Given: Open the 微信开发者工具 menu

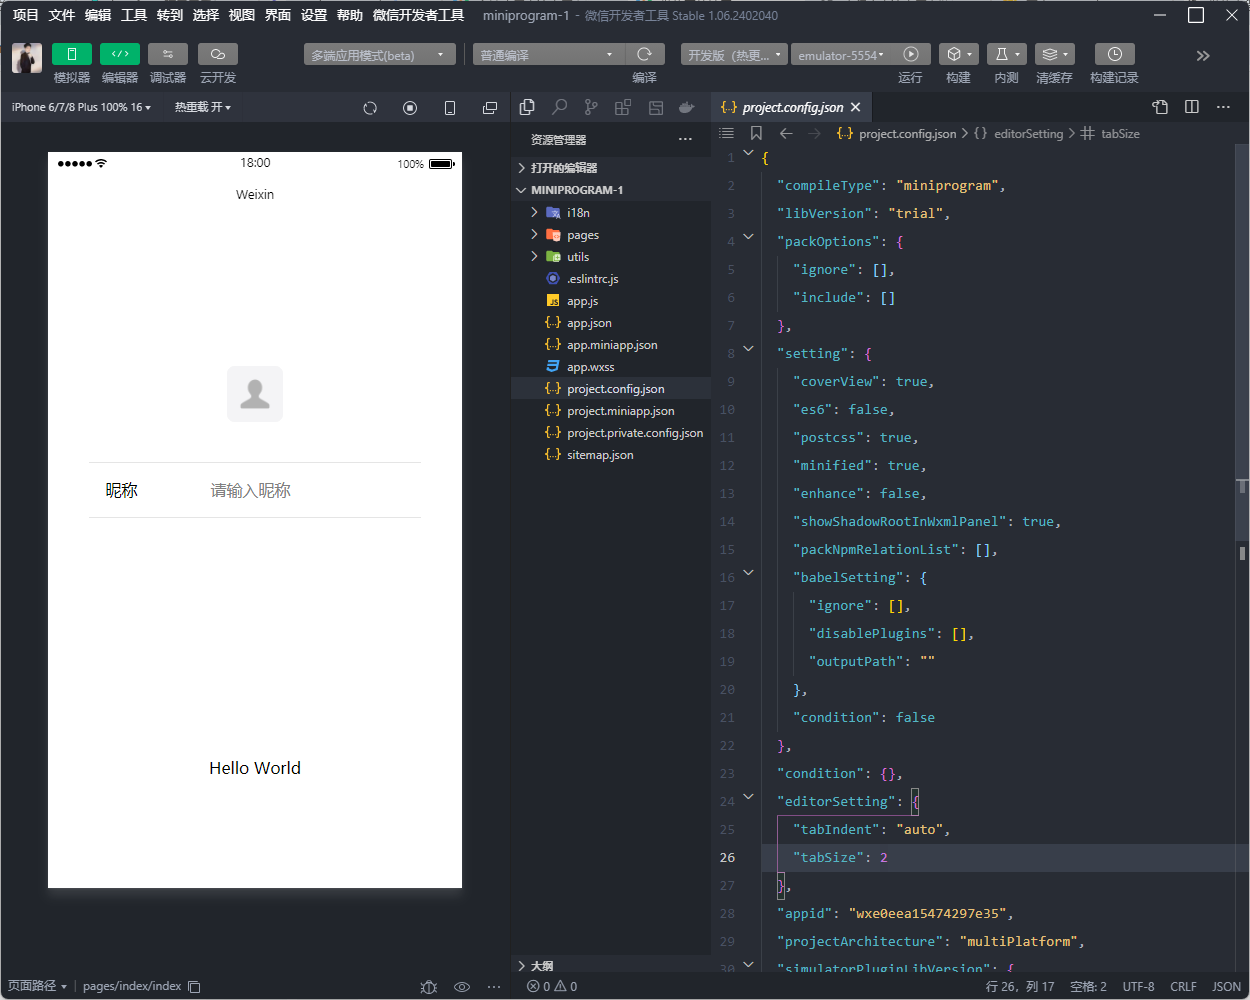Looking at the screenshot, I should click(418, 15).
